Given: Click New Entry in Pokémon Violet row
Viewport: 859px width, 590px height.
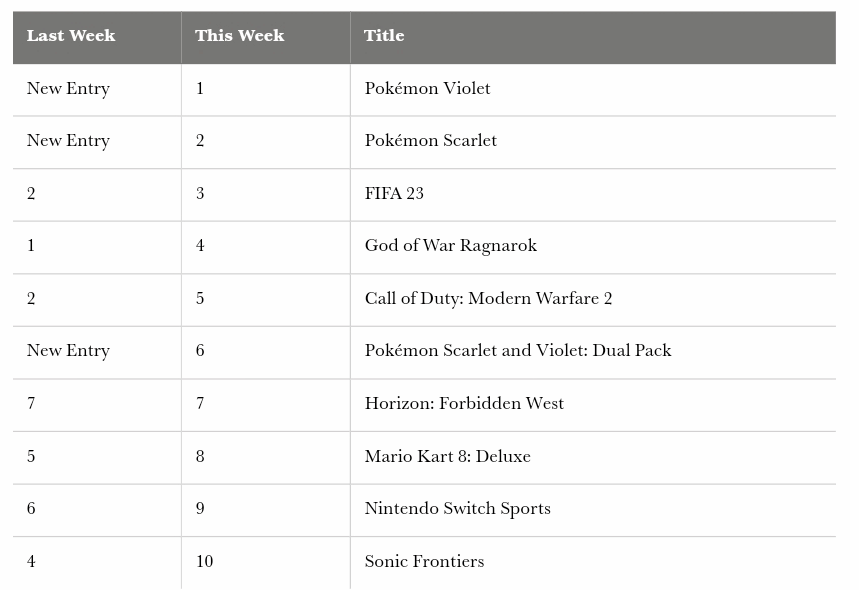Looking at the screenshot, I should [x=68, y=89].
